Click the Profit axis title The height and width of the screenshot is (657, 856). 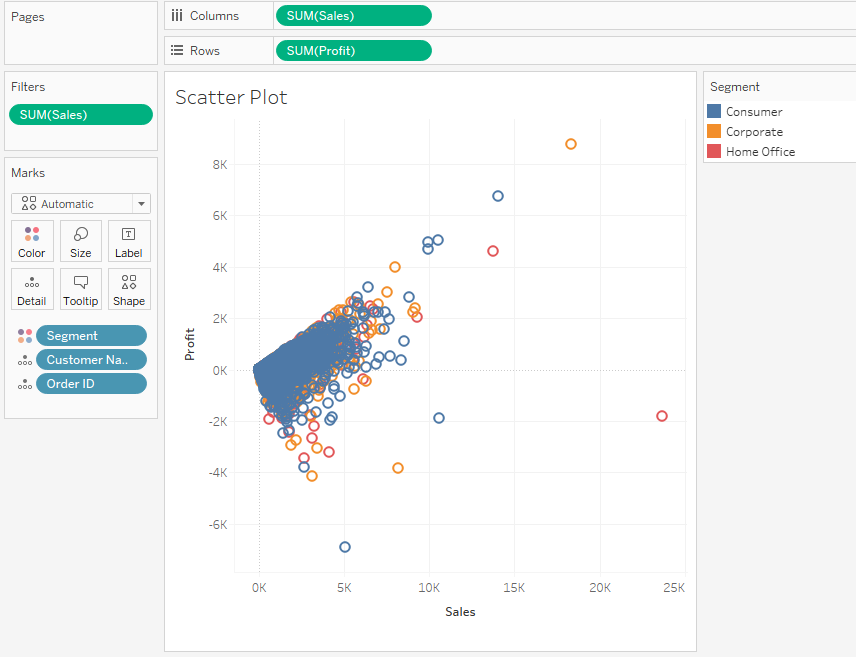189,344
